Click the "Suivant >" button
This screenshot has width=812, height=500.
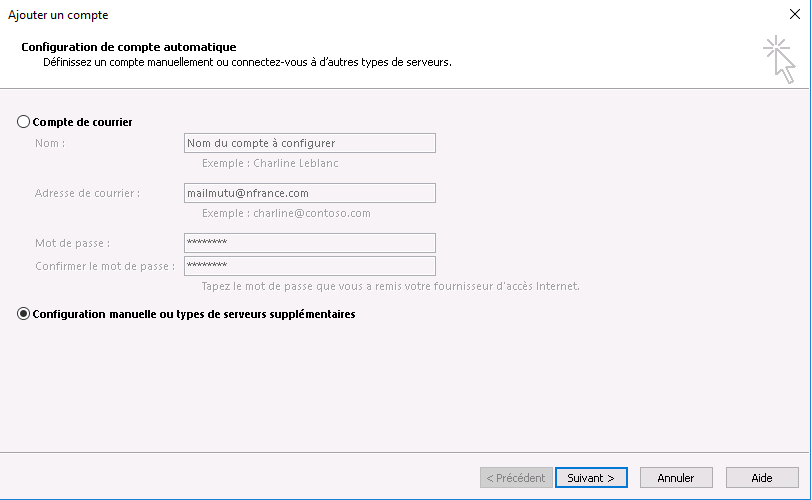(x=591, y=478)
